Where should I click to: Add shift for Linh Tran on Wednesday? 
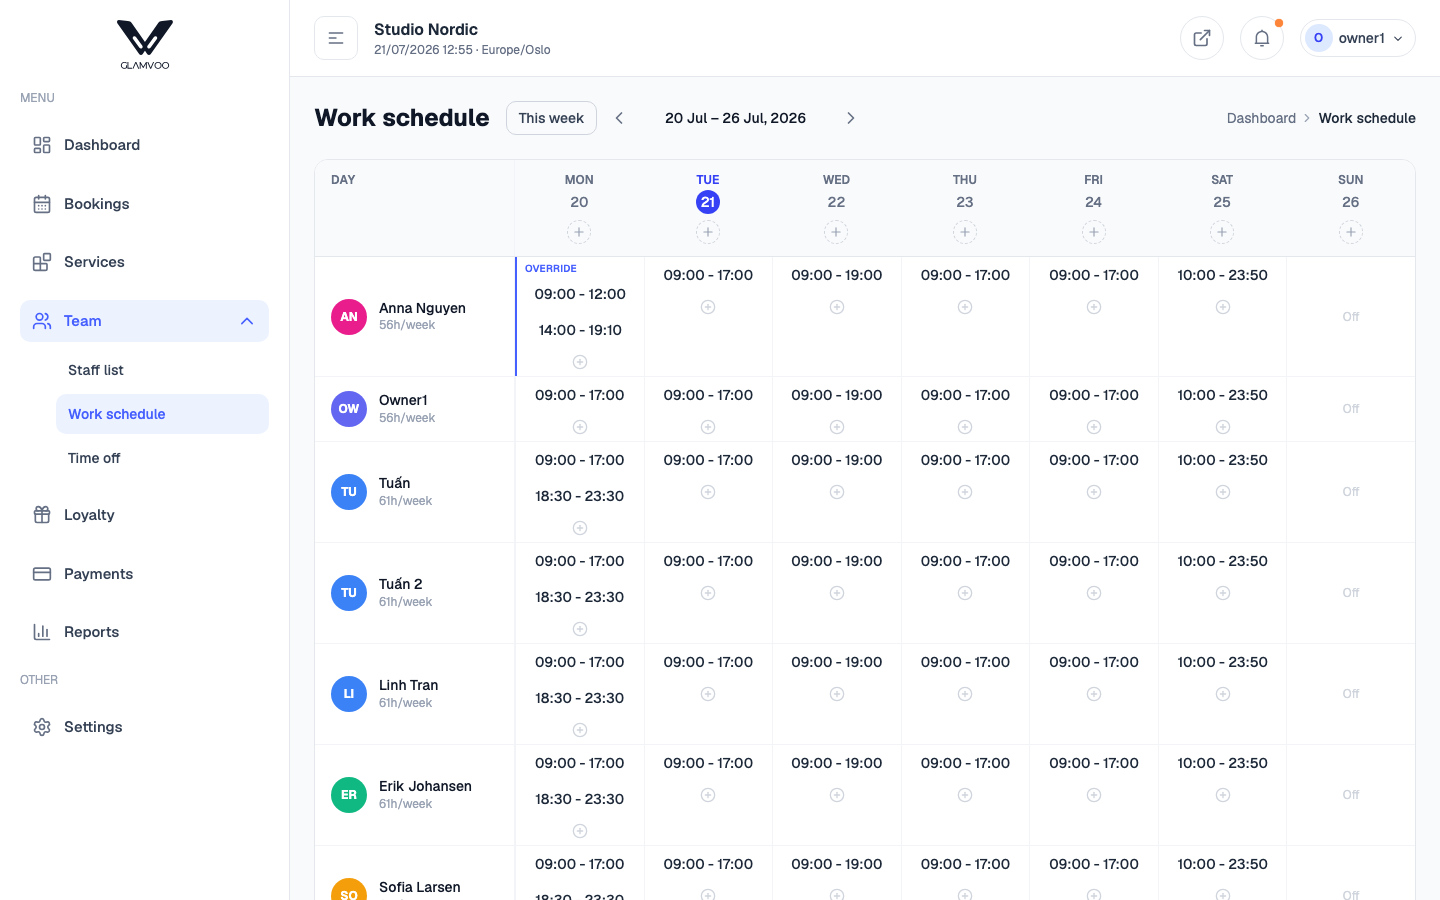tap(837, 694)
